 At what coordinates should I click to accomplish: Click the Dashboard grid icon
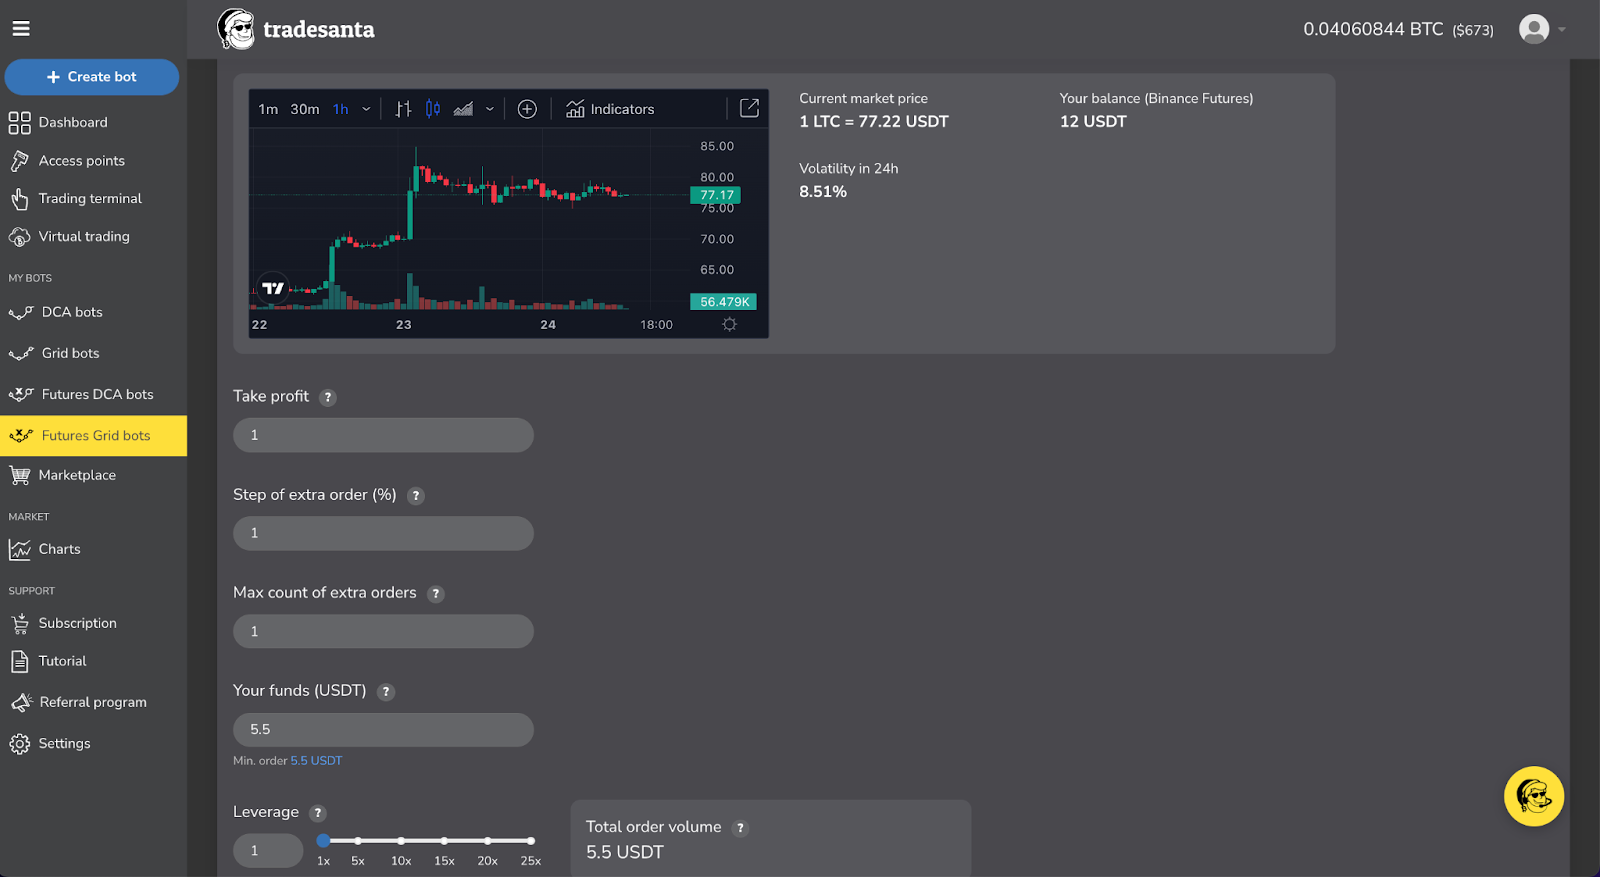click(19, 123)
